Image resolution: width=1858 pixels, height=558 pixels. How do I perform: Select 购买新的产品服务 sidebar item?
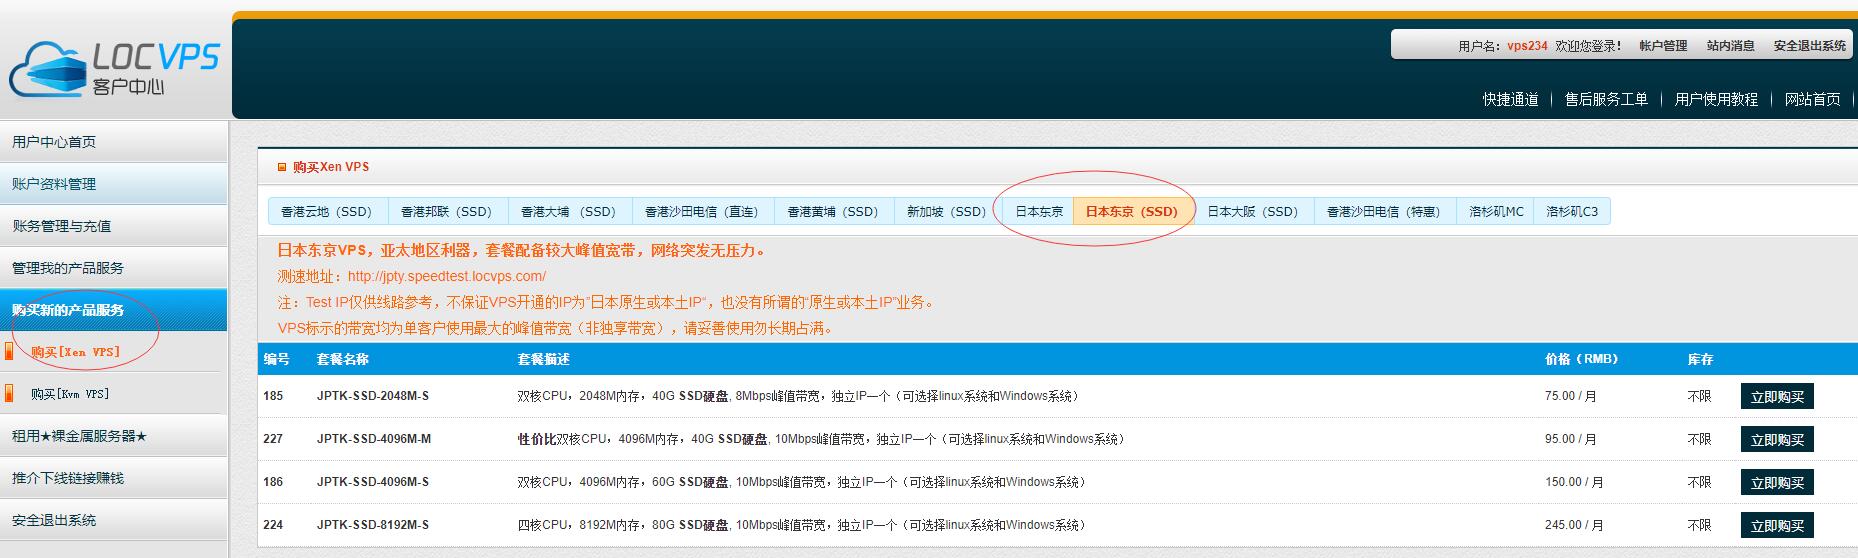click(113, 310)
